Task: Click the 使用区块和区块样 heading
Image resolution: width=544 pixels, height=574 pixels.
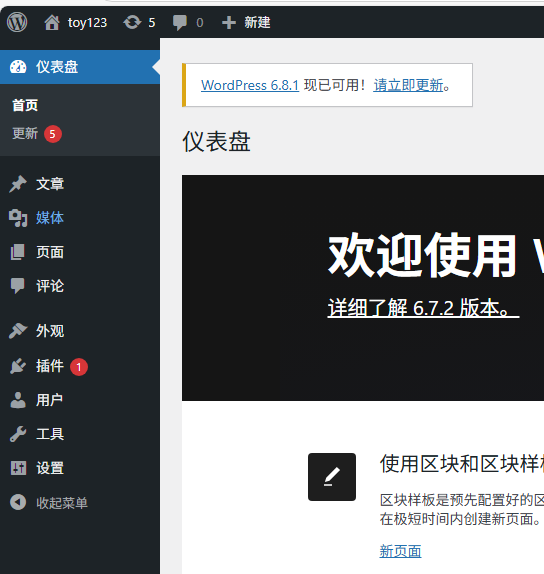Action: coord(462,464)
